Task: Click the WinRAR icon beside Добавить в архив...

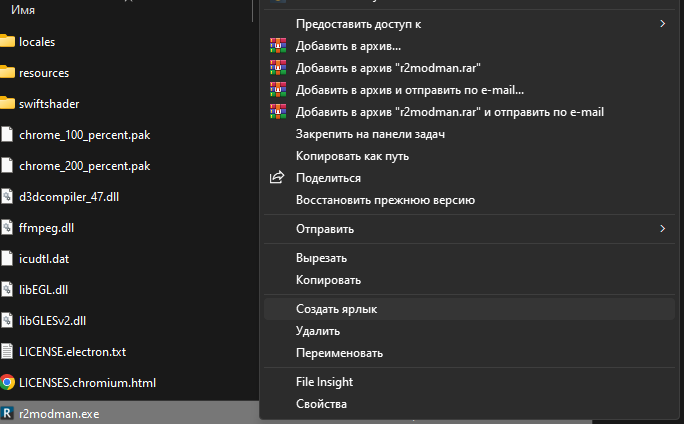Action: (x=278, y=46)
